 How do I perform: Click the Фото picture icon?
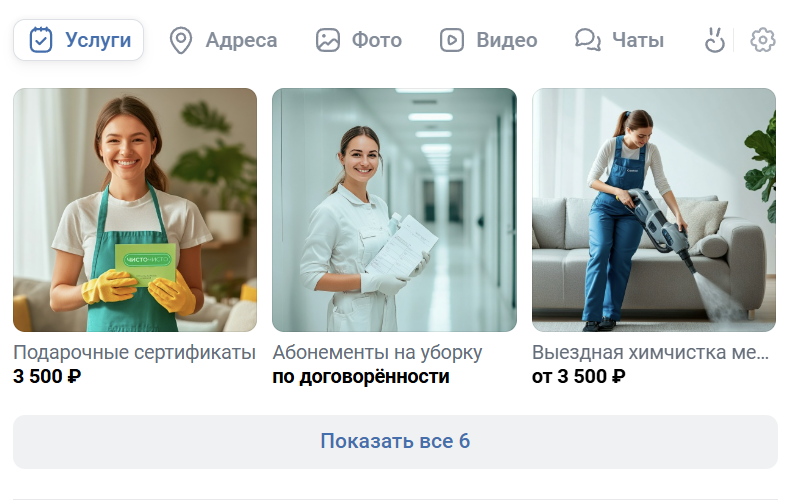coord(328,40)
